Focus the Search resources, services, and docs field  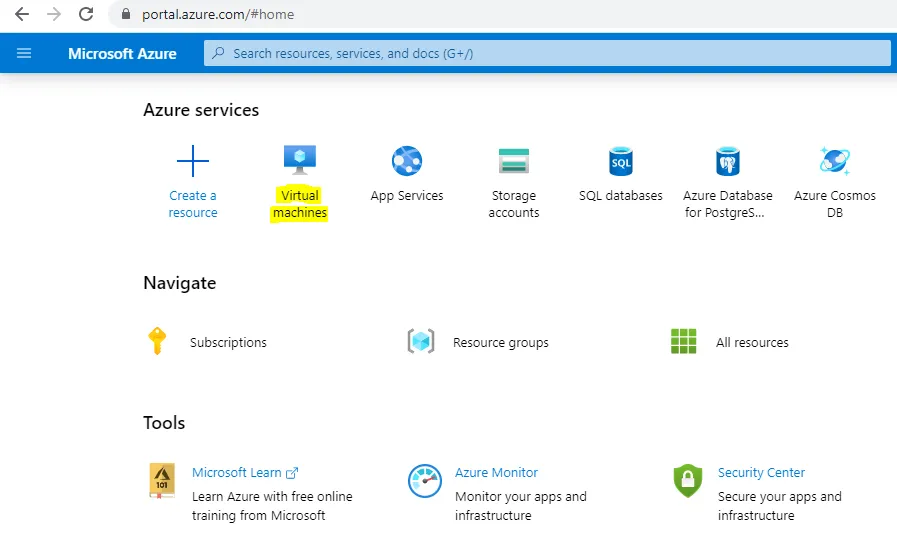coord(547,53)
